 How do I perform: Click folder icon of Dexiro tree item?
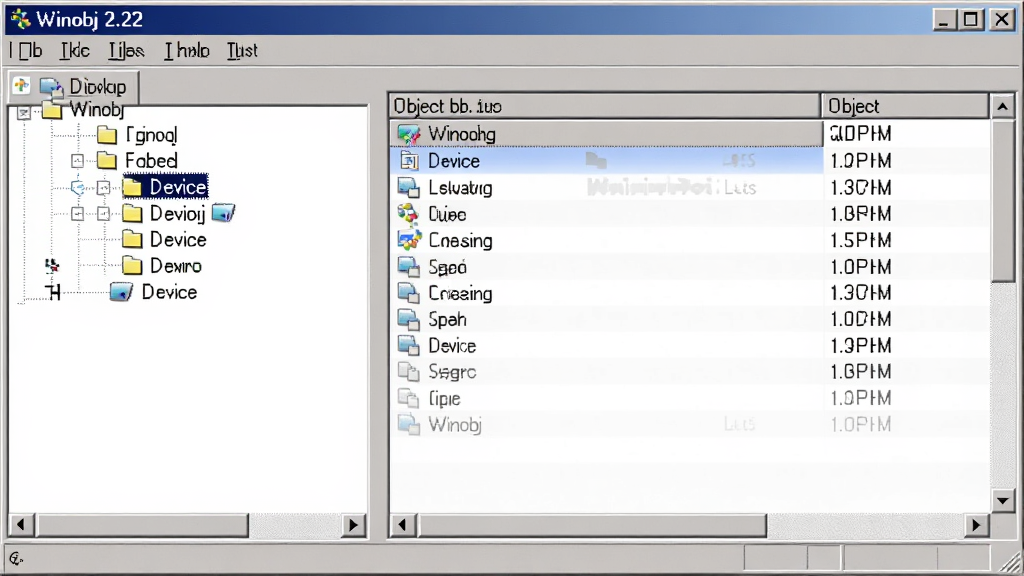point(132,266)
